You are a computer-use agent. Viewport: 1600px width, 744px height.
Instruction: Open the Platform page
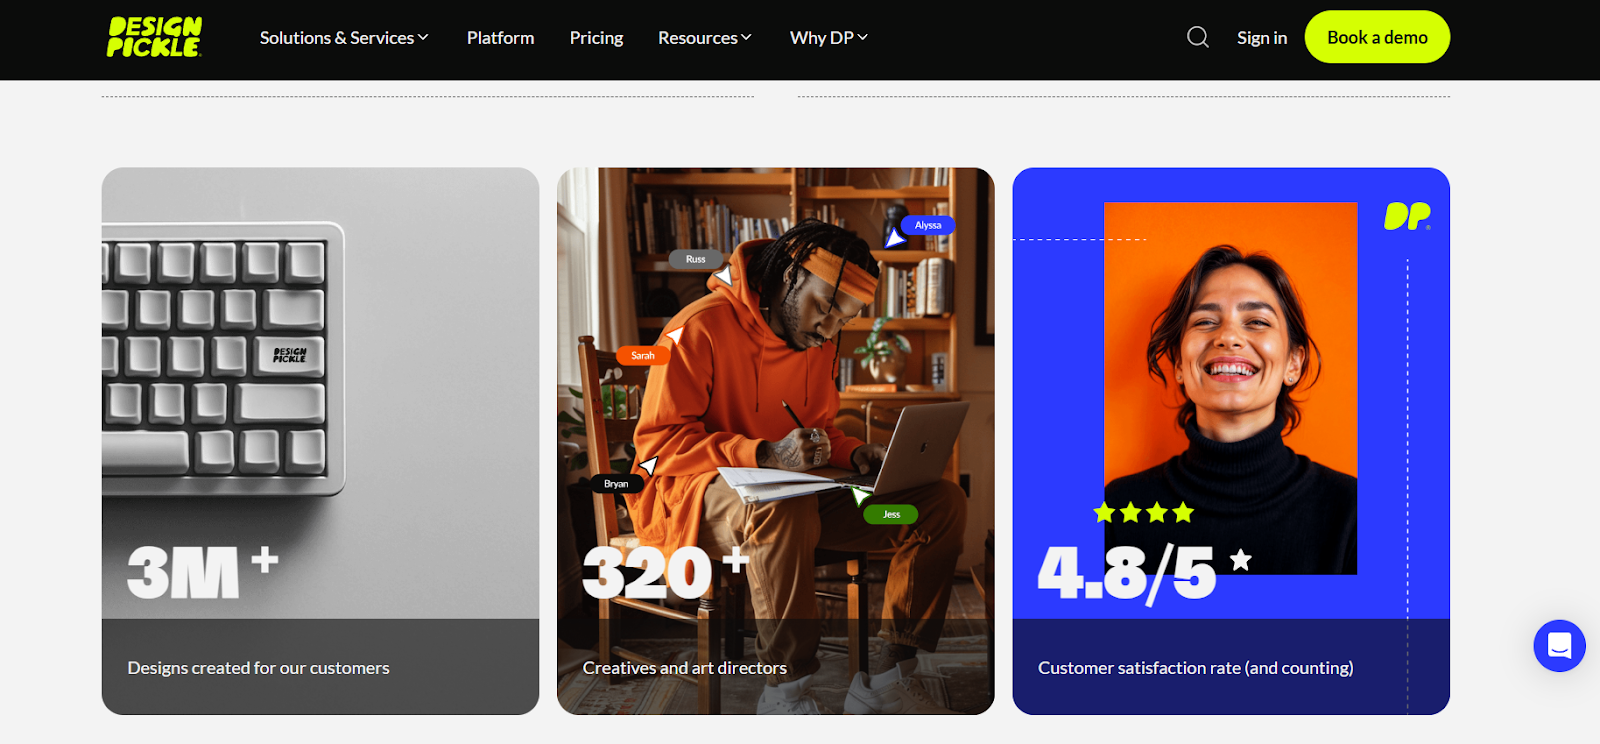pos(500,37)
